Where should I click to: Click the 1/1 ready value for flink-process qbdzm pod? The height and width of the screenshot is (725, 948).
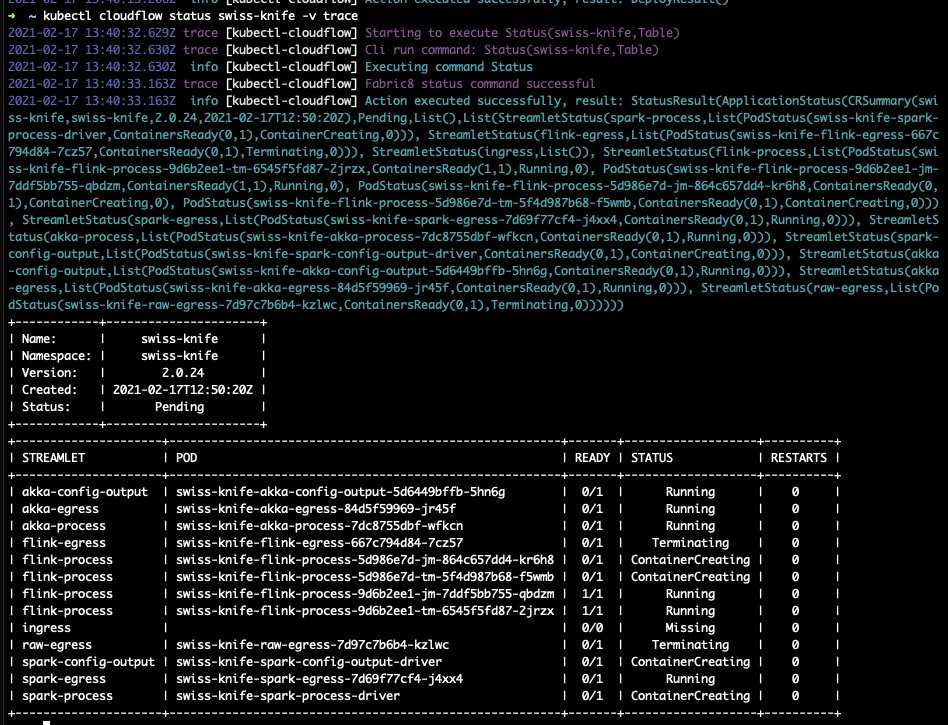click(594, 593)
